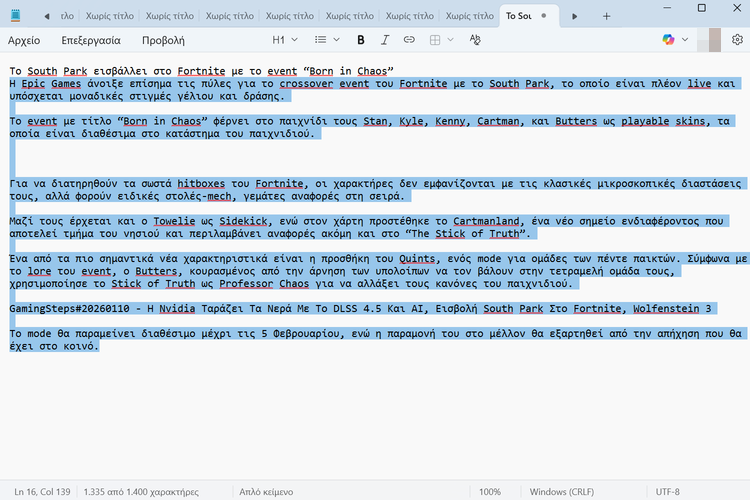Expand the H1 heading style dropdown
Image resolution: width=750 pixels, height=500 pixels.
(x=285, y=40)
